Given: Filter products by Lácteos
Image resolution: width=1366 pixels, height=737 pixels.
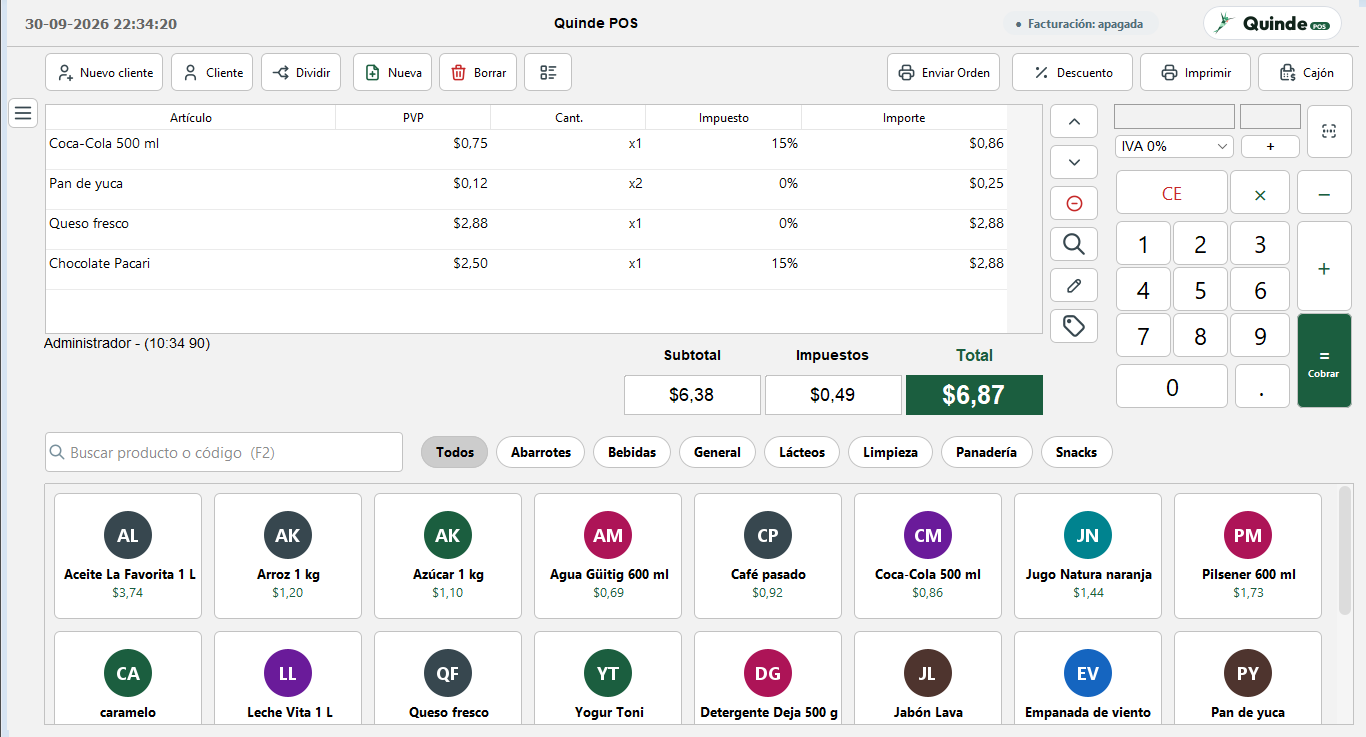Looking at the screenshot, I should click(x=802, y=452).
